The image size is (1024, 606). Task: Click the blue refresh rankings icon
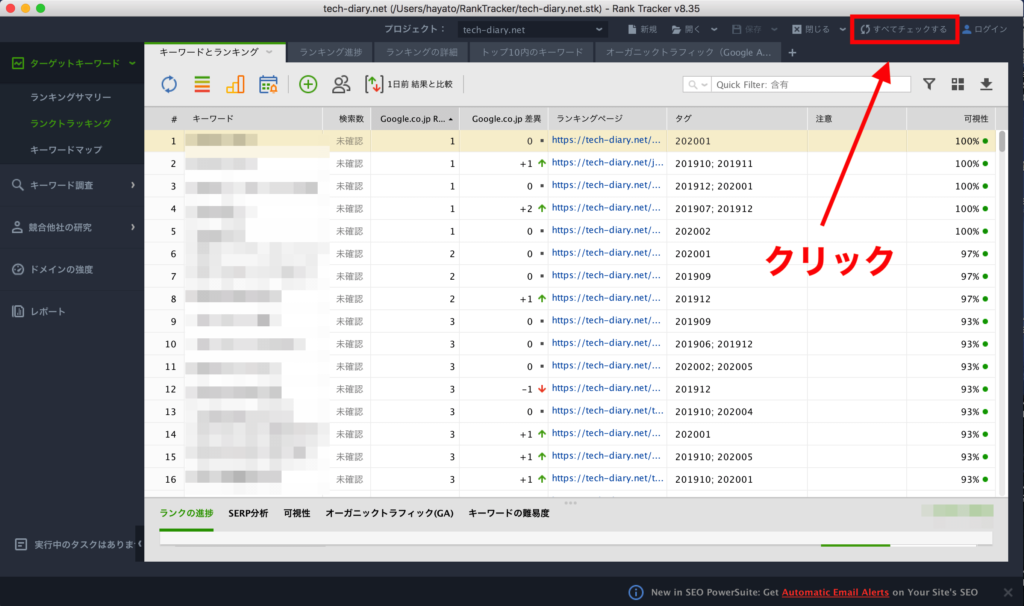pyautogui.click(x=169, y=84)
